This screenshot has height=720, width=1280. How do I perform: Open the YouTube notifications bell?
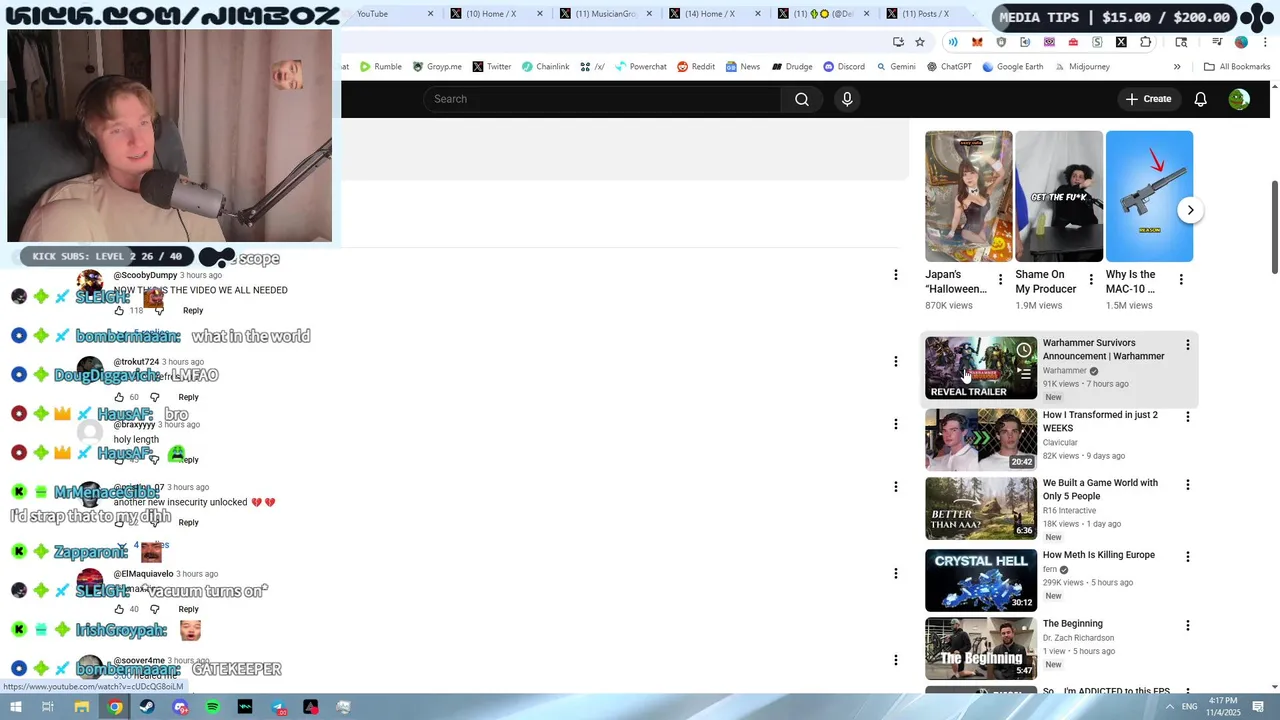pyautogui.click(x=1201, y=99)
